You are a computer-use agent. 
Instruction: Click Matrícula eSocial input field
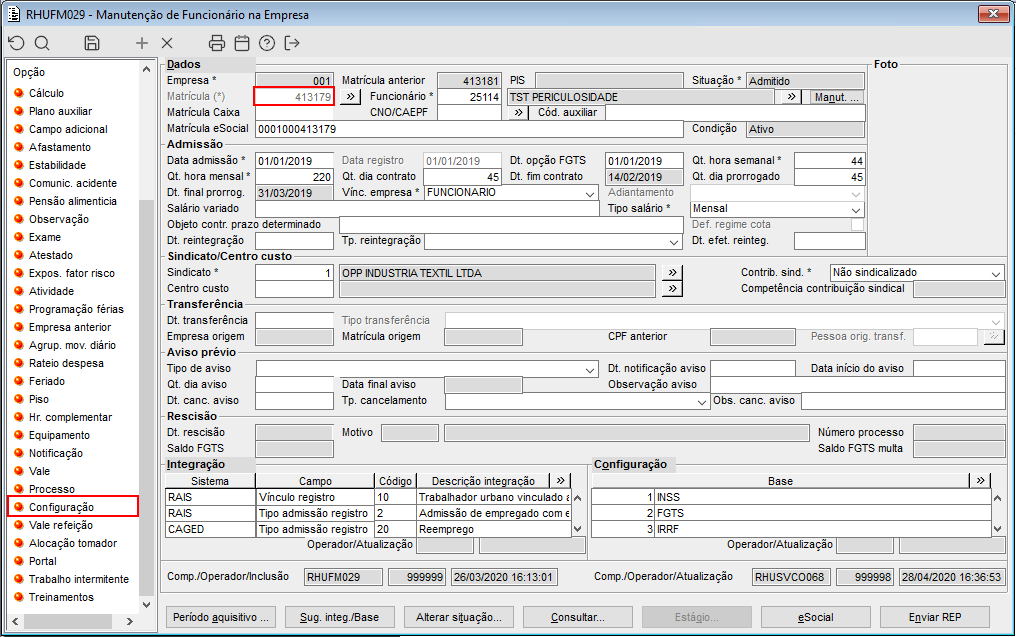469,129
